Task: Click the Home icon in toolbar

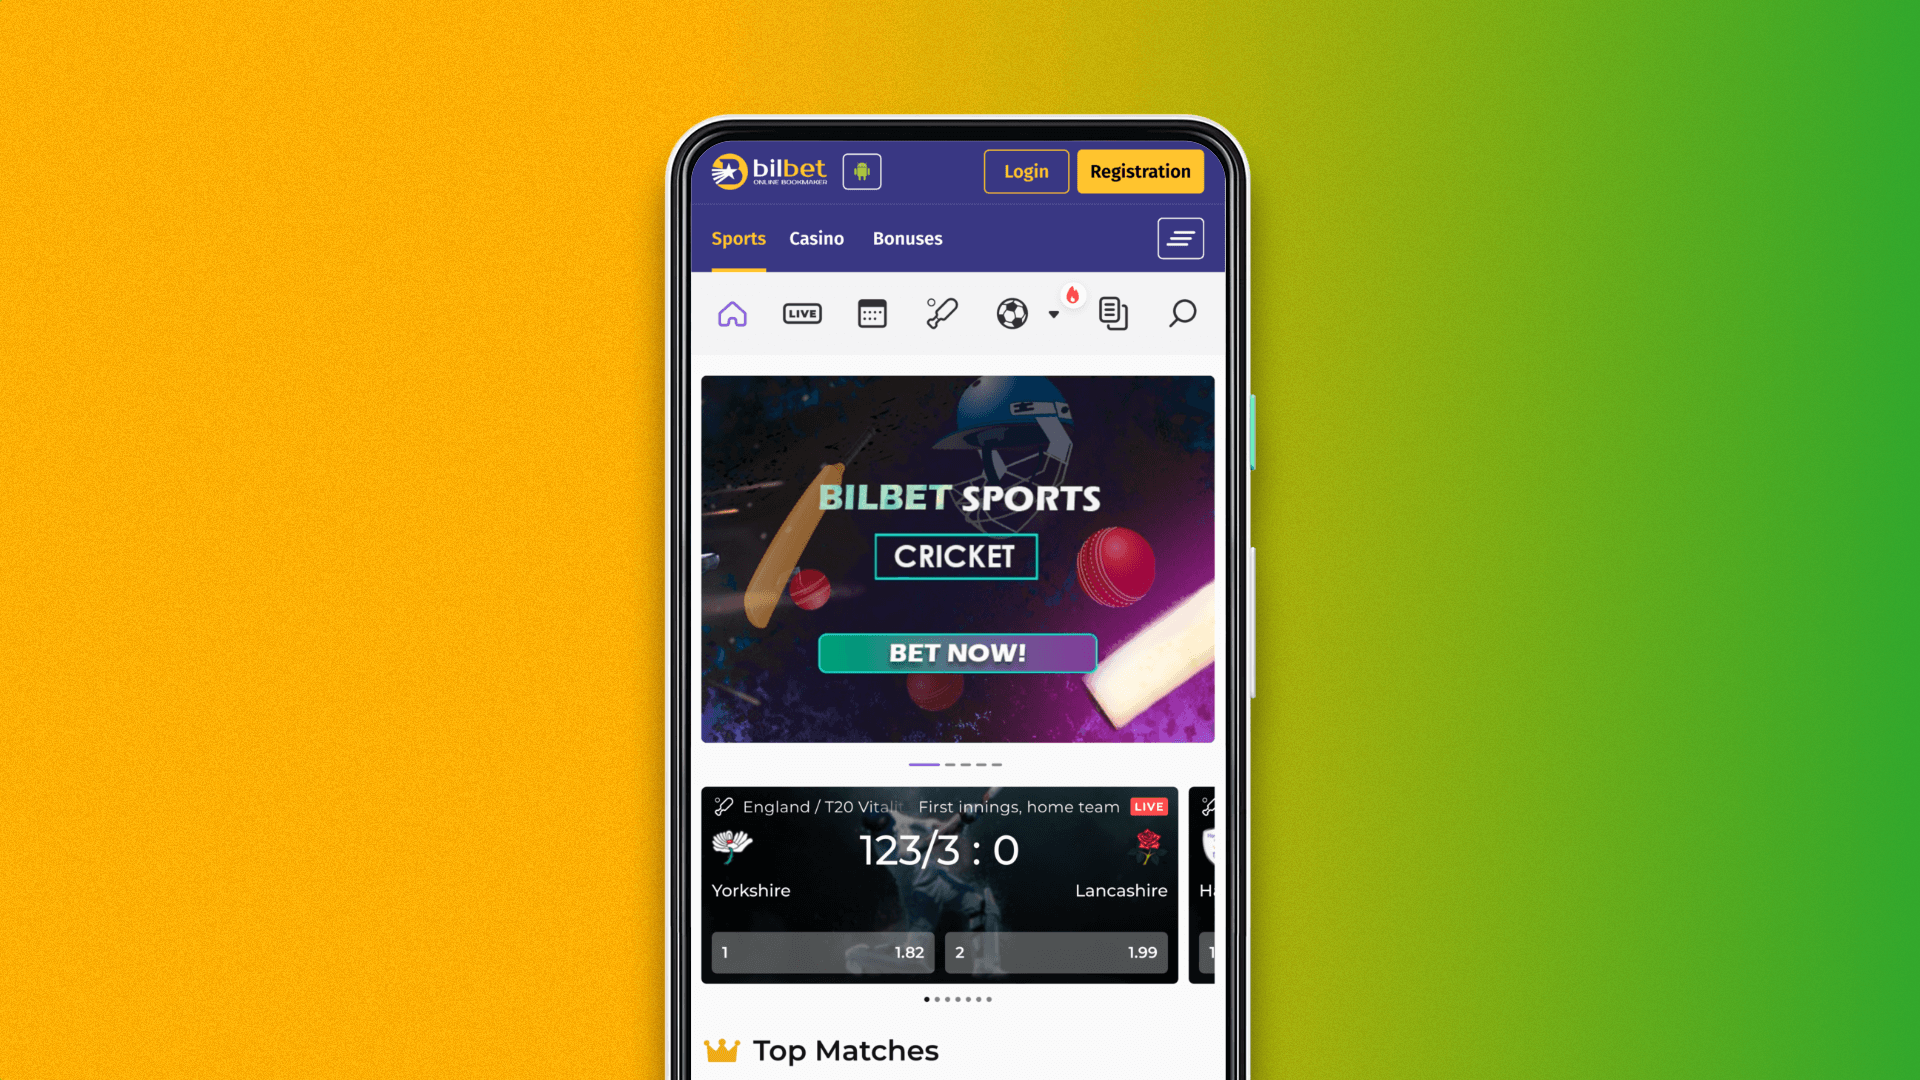Action: [732, 314]
